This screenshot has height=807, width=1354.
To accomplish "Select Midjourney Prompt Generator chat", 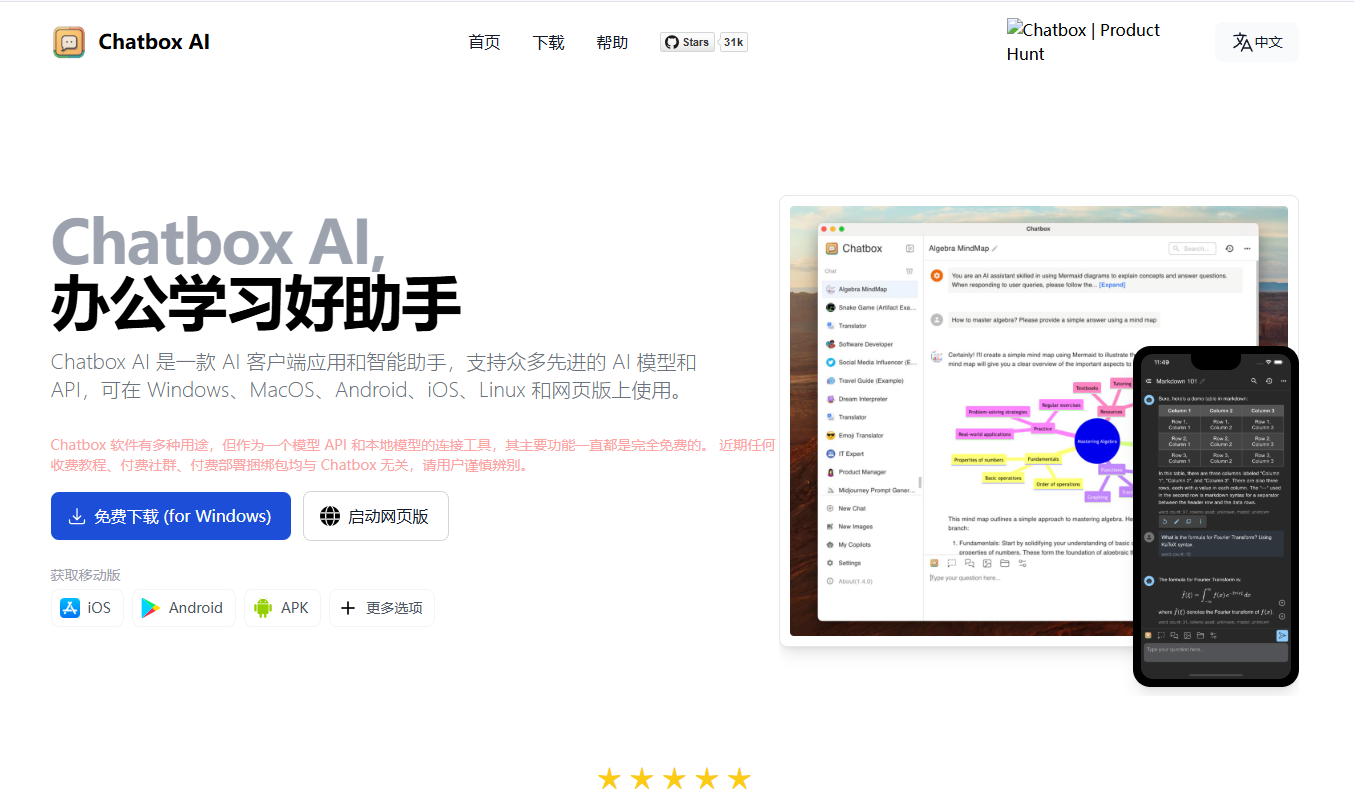I will click(870, 490).
